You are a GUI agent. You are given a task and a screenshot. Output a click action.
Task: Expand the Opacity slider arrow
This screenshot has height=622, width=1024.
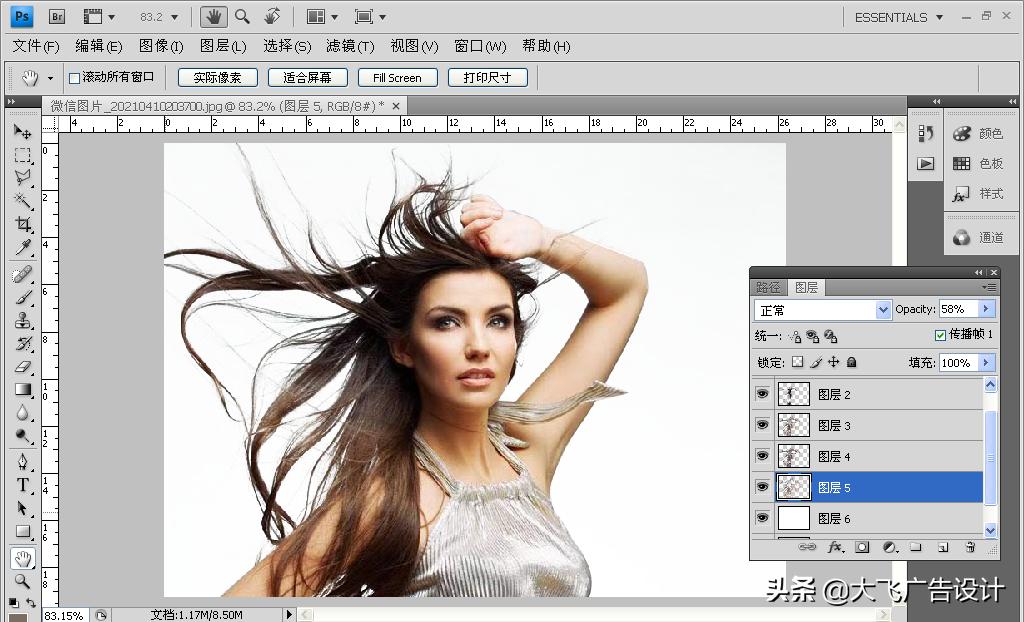[x=987, y=310]
